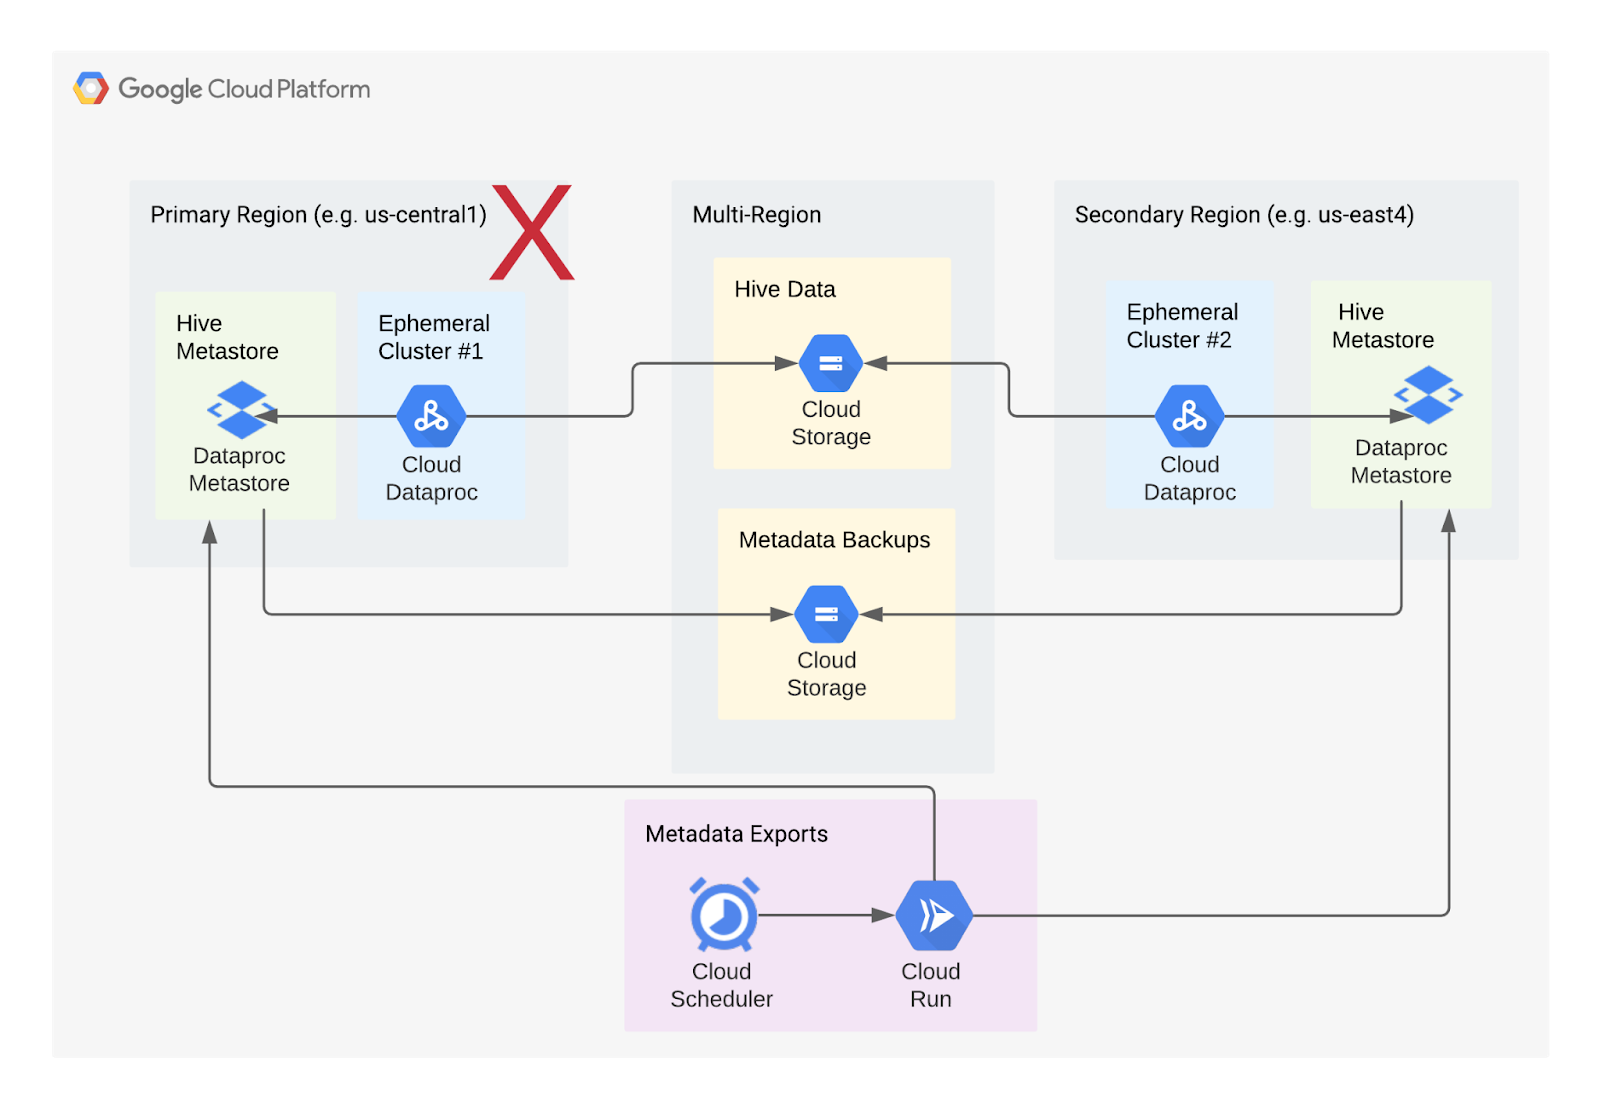Screen dimensions: 1600x1110
Task: Click the 'Cloud Run' caption text
Action: click(x=931, y=985)
